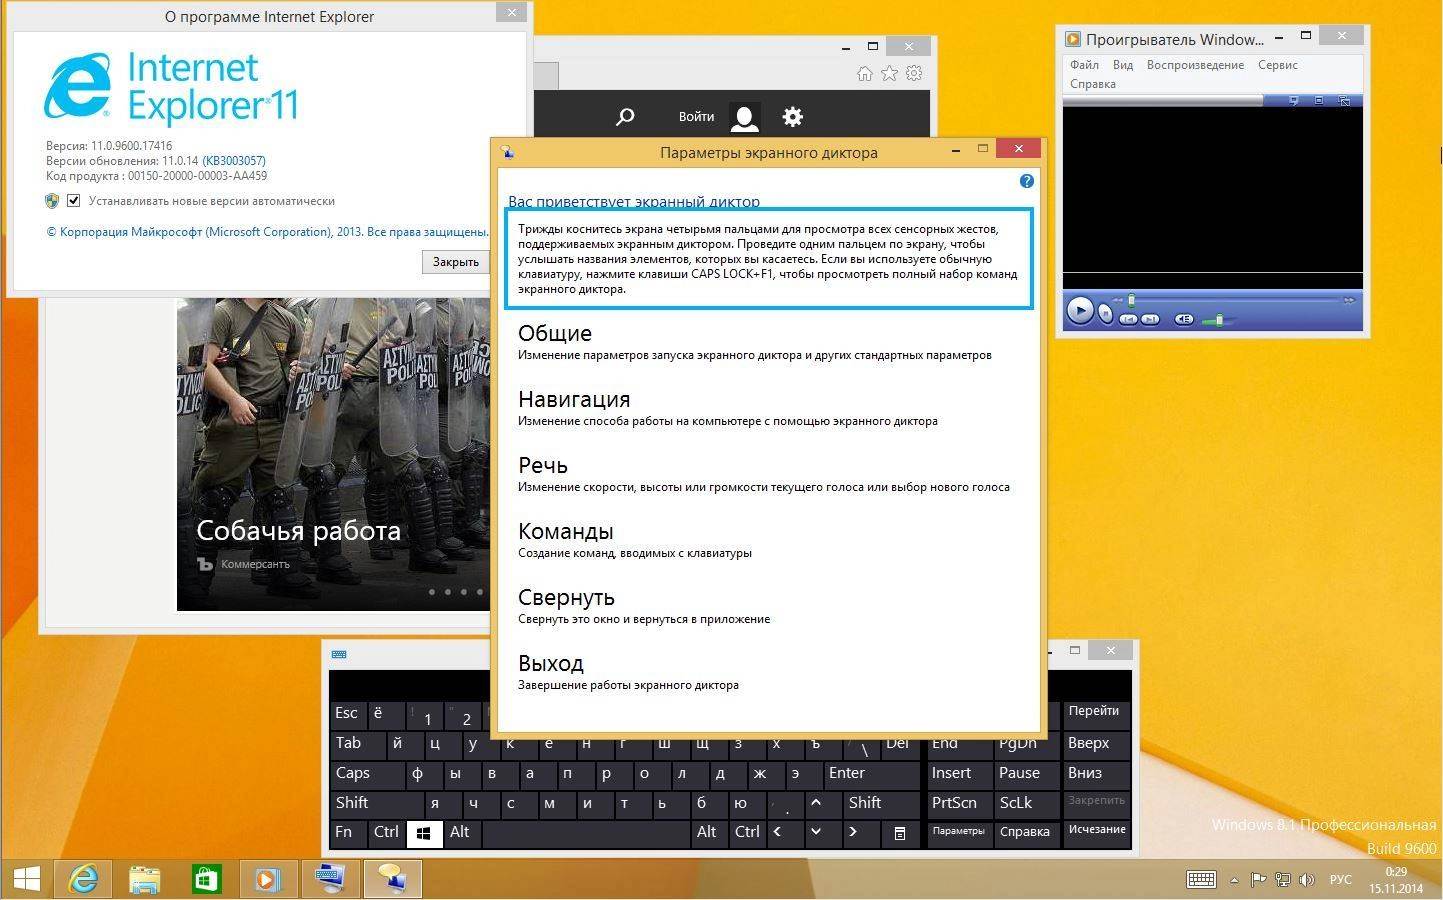Screen dimensions: 1443x900
Task: Click Previous track in Windows Media Player
Action: 1128,319
